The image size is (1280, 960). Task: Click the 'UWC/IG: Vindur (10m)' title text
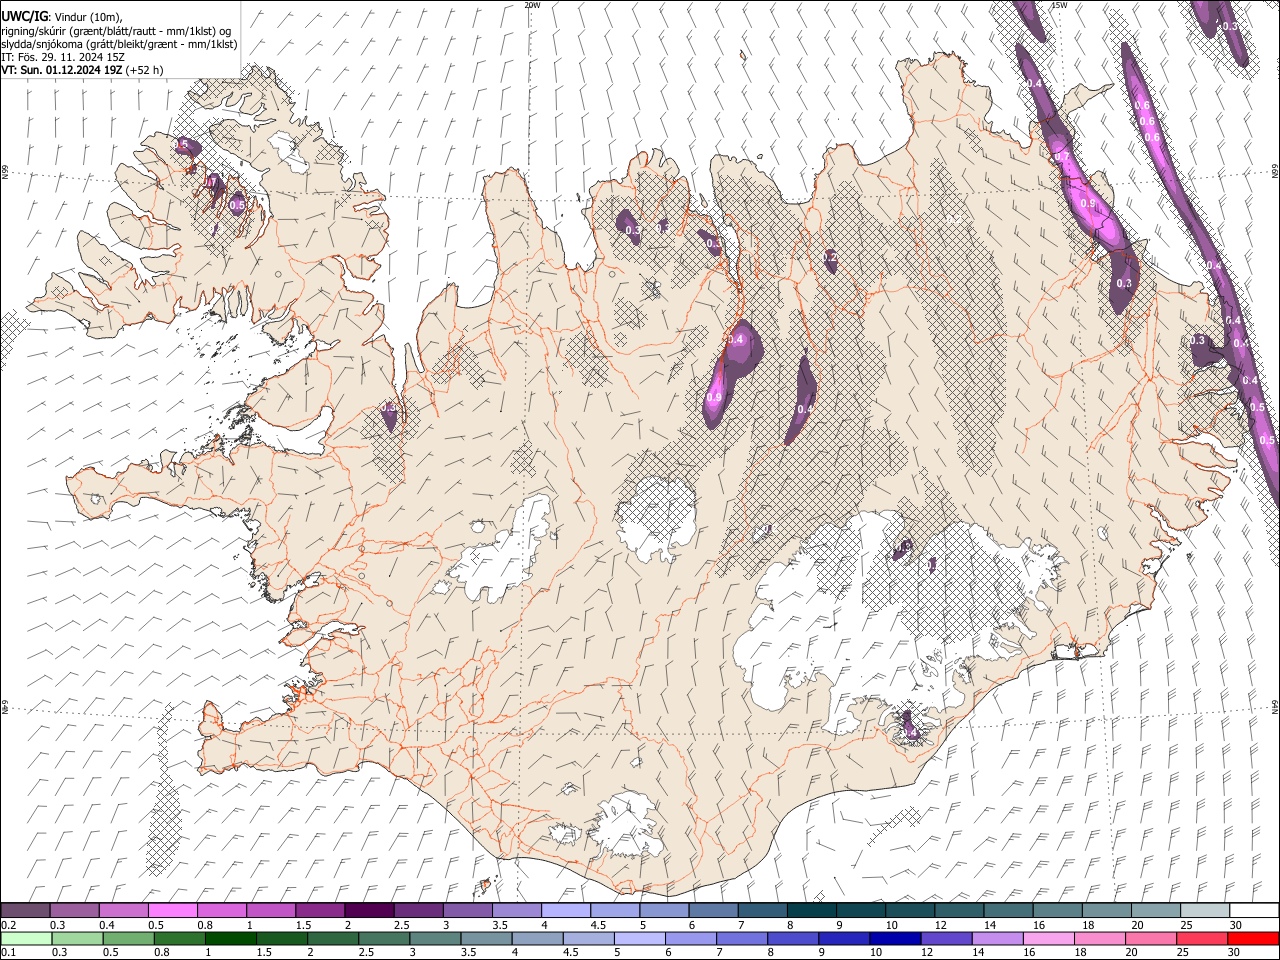pos(62,17)
